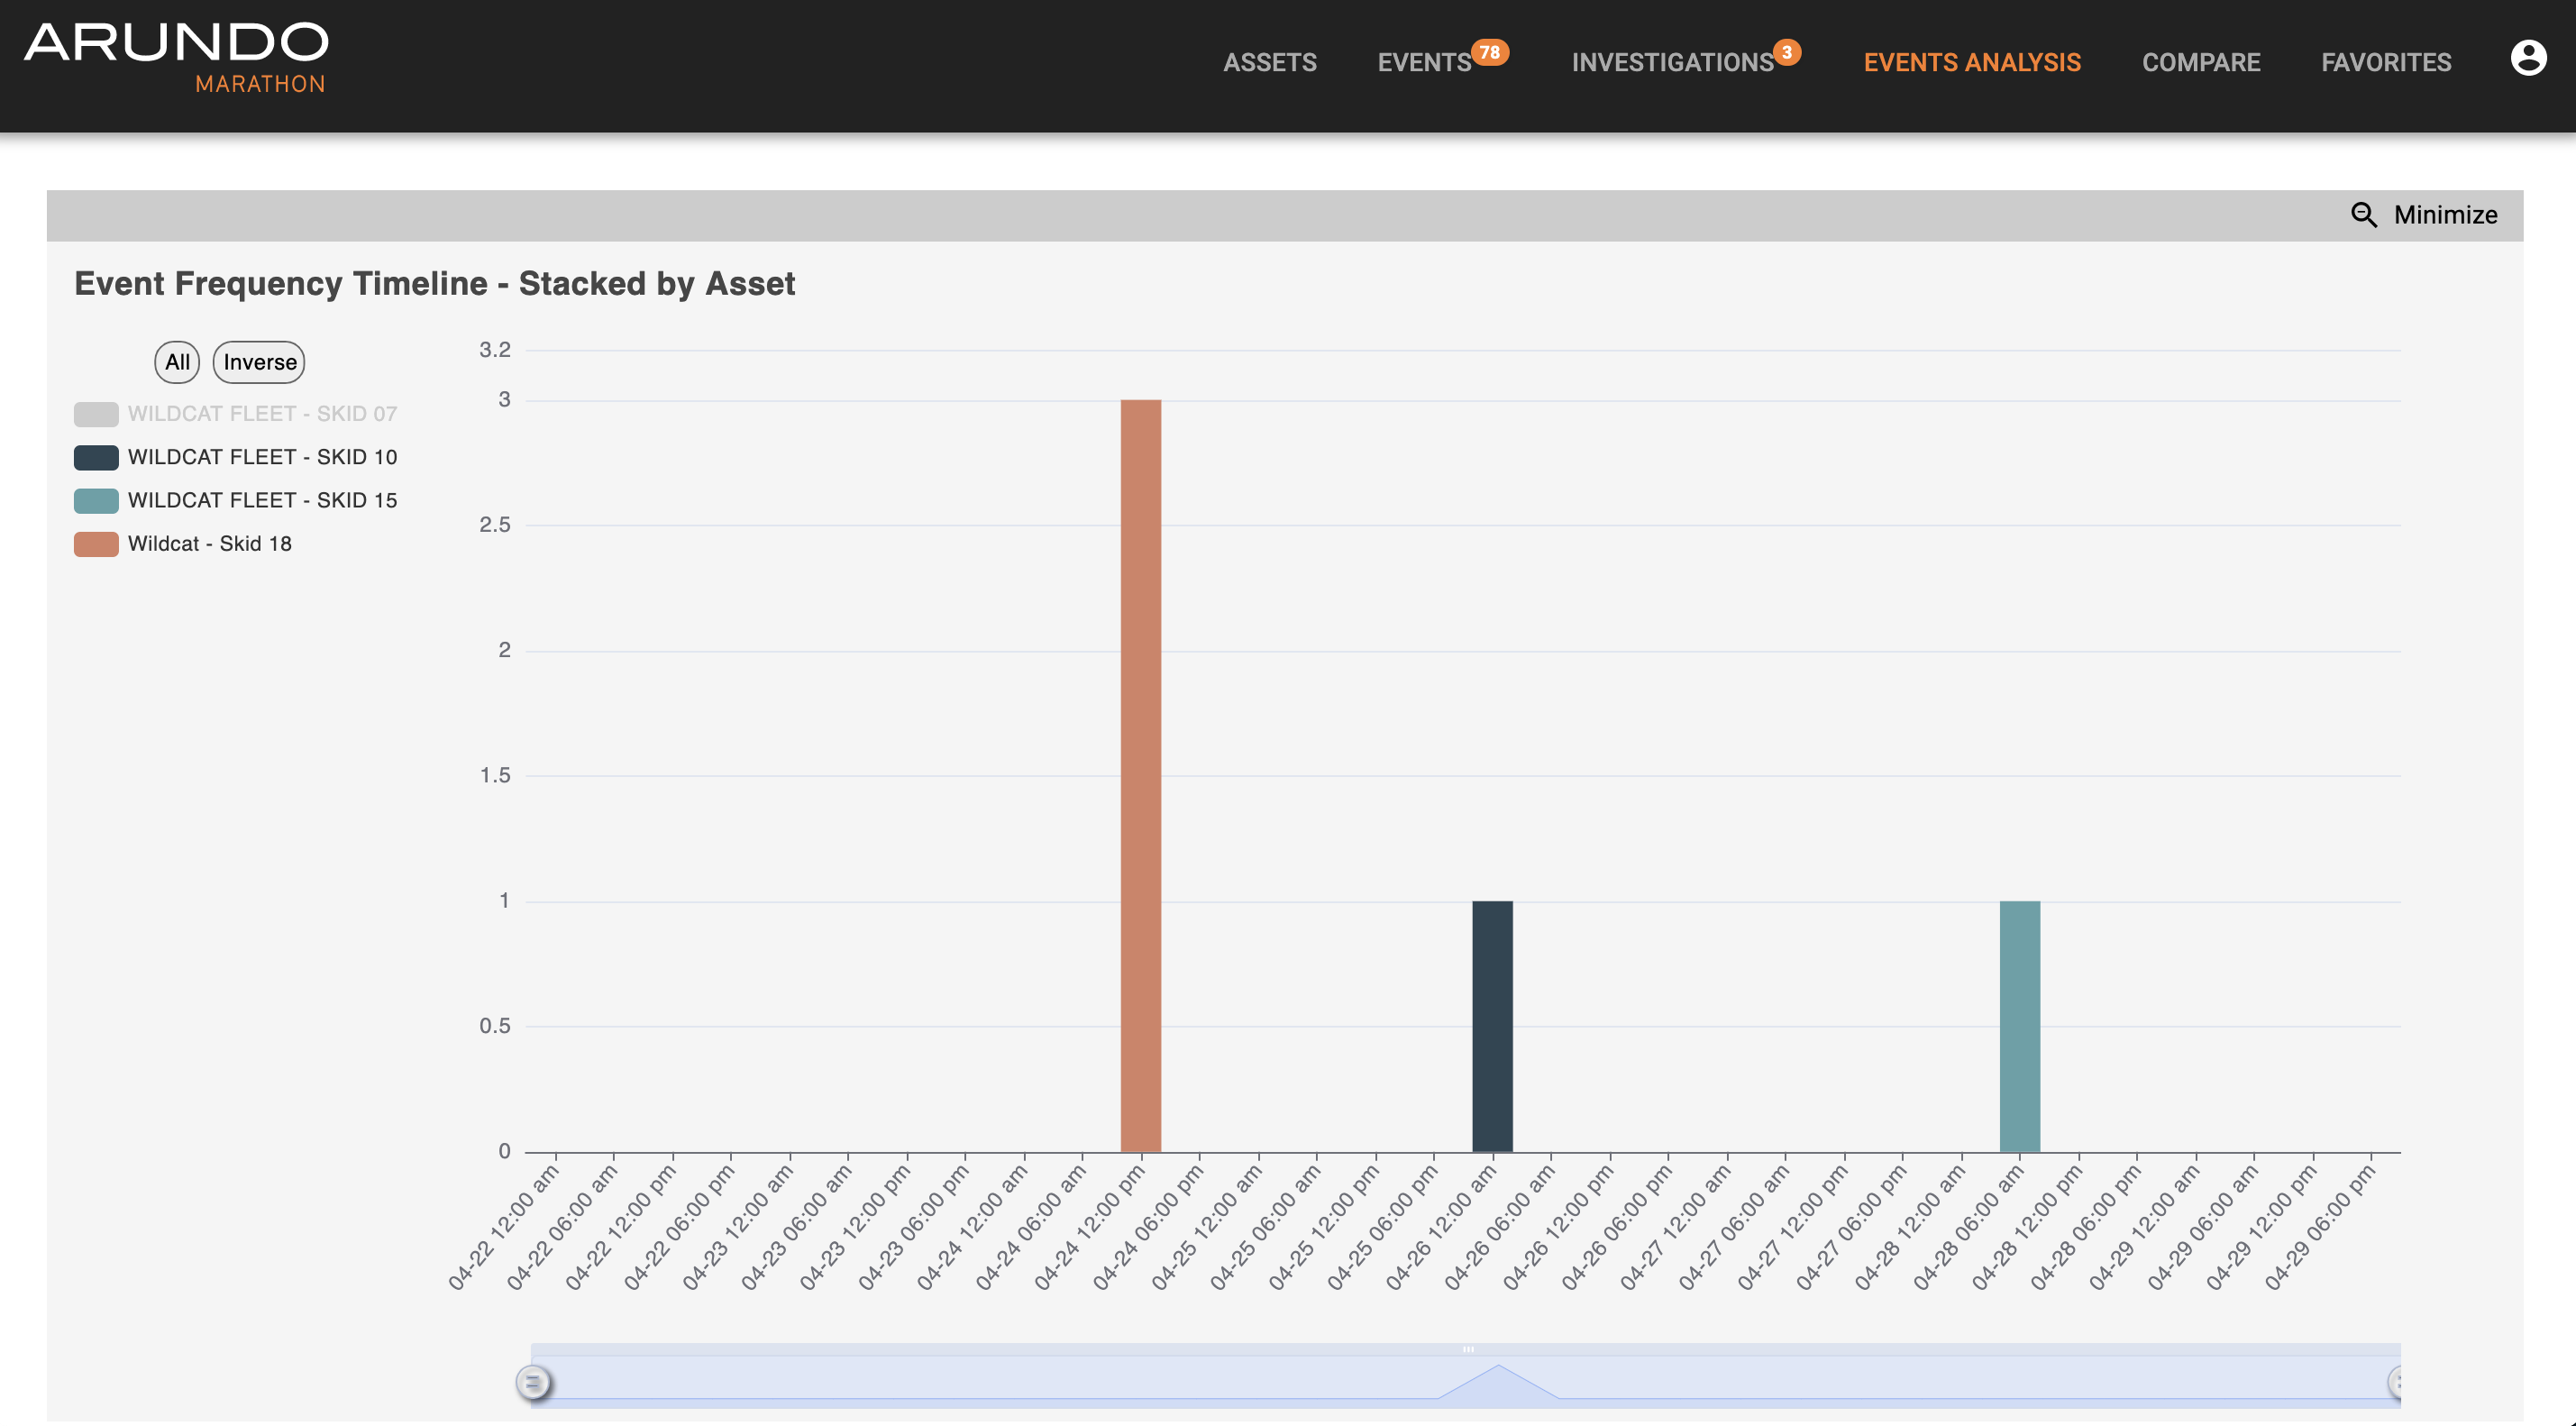Click the left zoom slider handle
This screenshot has width=2576, height=1426.
click(533, 1382)
